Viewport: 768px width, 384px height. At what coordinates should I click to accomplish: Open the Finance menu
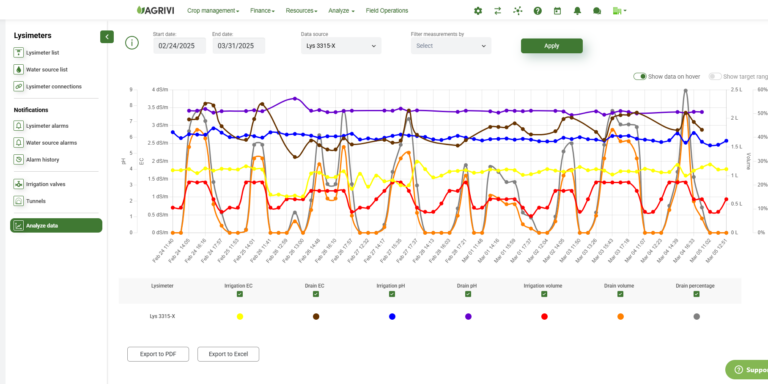click(263, 10)
